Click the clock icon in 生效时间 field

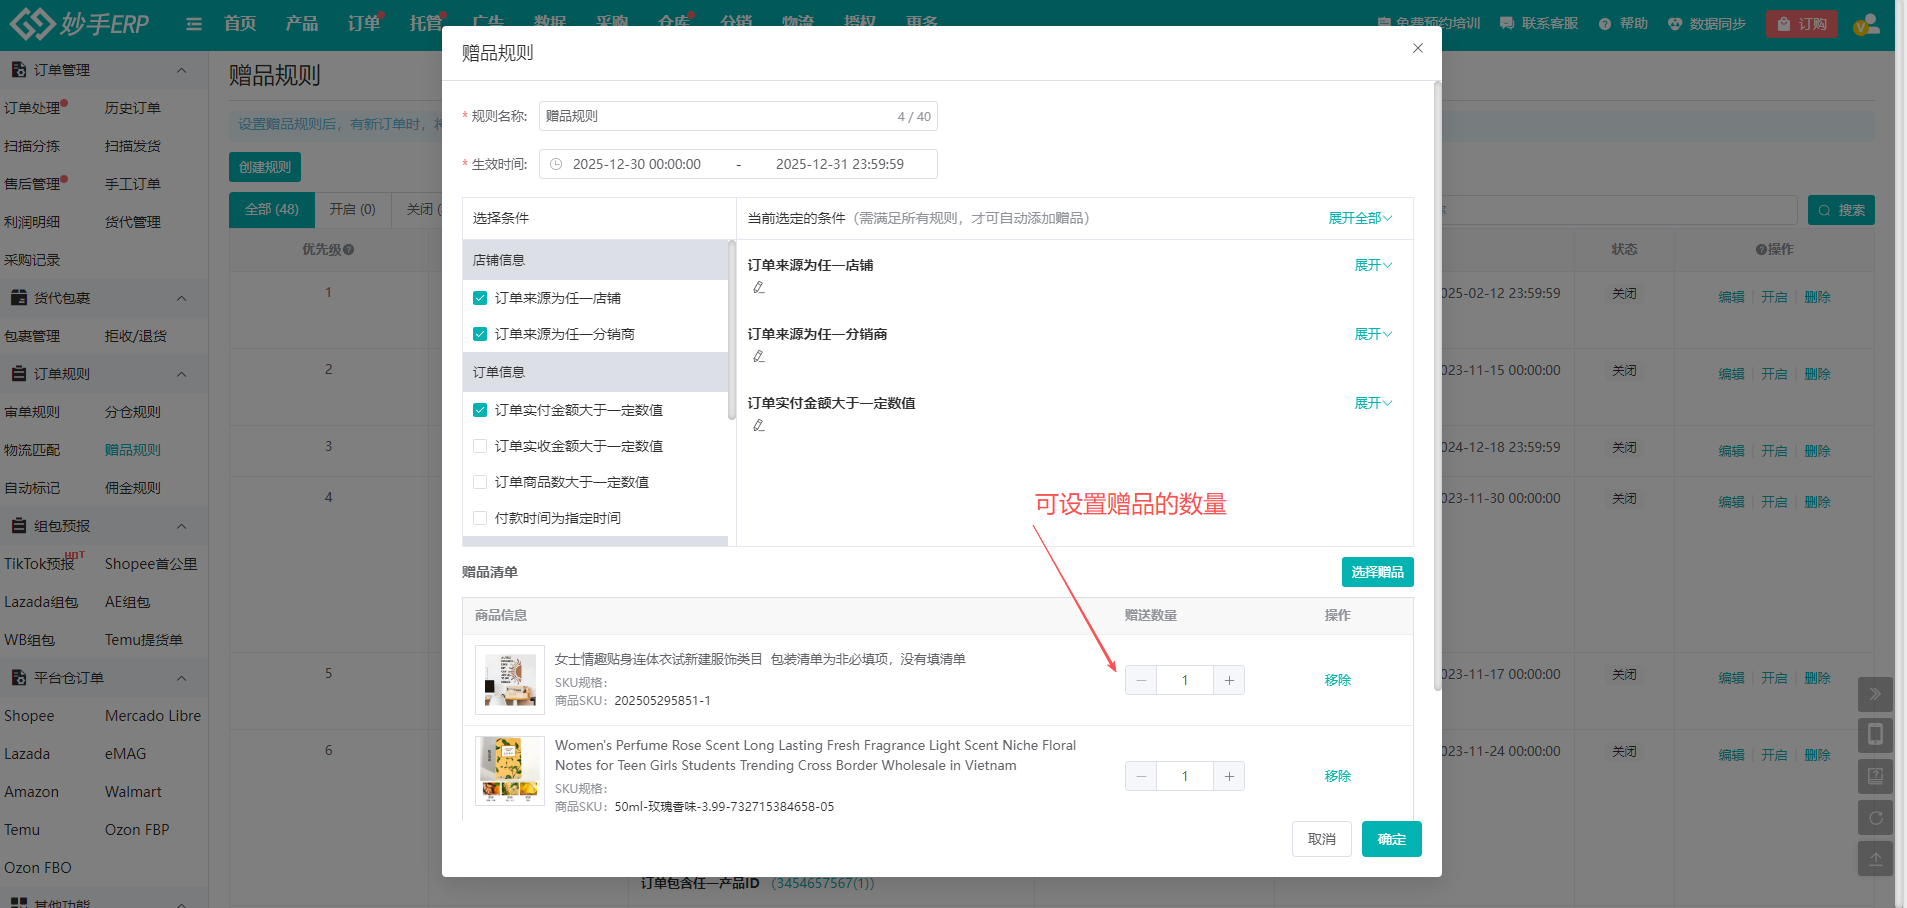(556, 163)
